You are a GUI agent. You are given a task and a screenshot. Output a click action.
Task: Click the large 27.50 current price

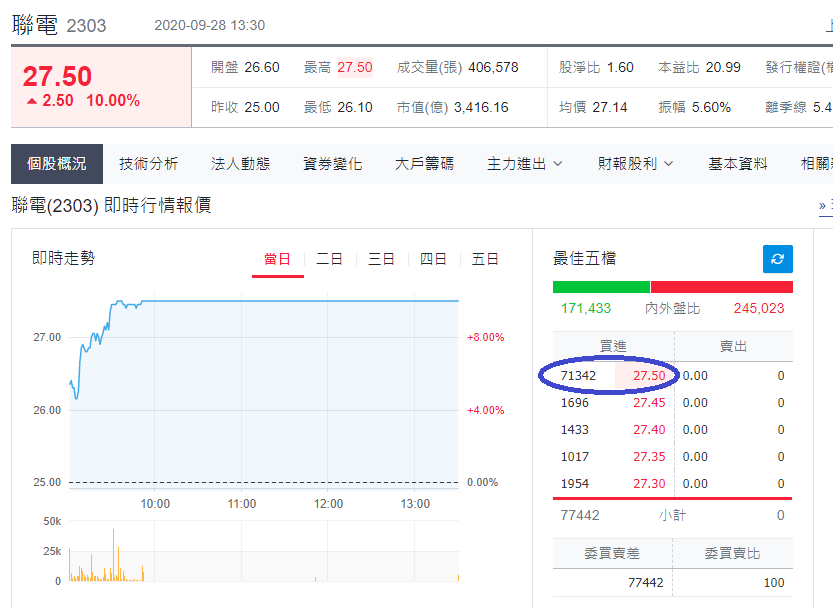point(57,77)
